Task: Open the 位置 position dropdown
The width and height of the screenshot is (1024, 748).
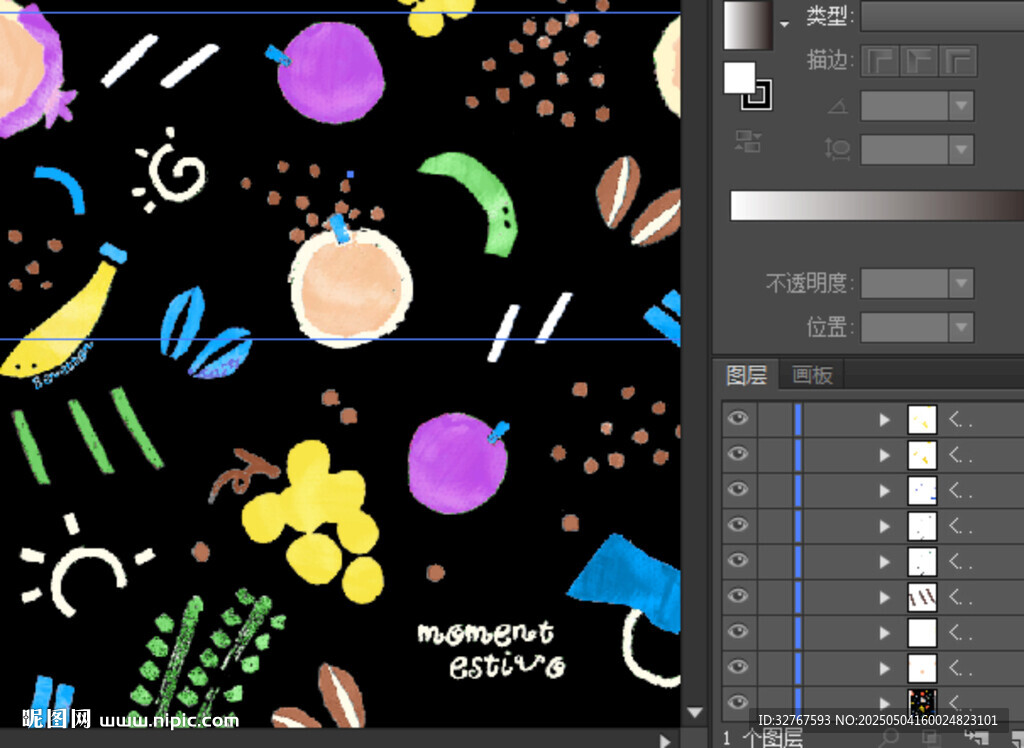Action: (961, 327)
